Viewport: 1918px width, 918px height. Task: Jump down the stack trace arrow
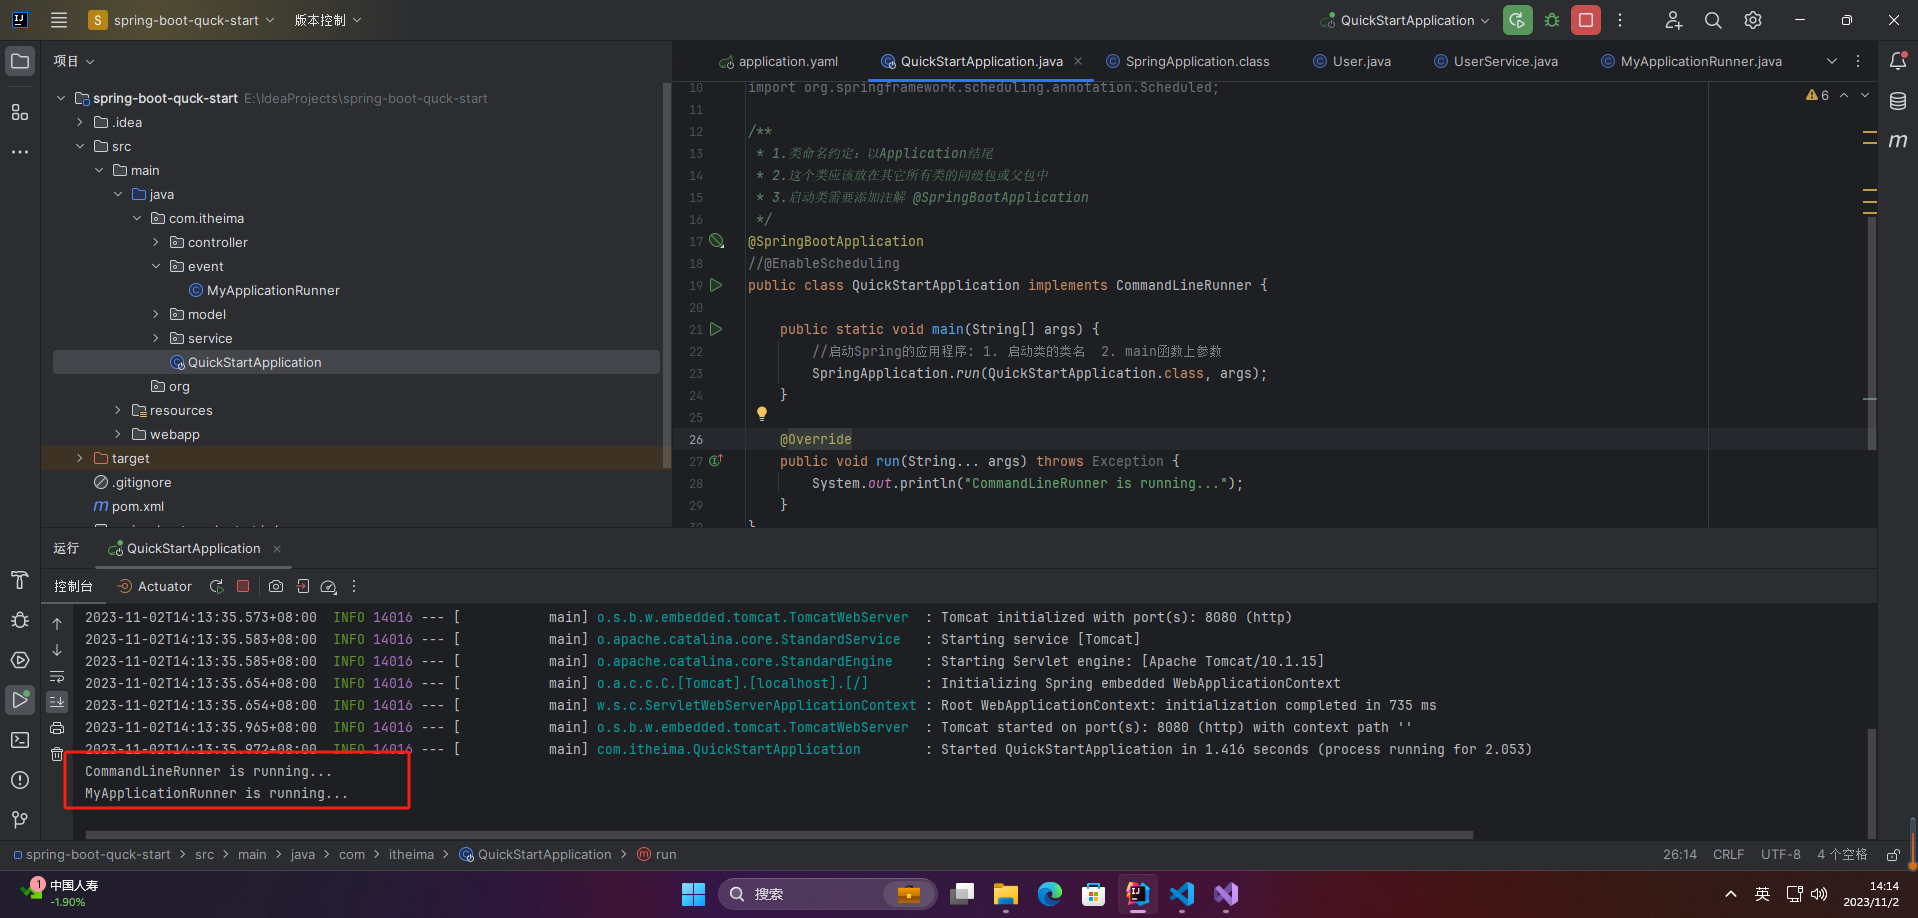[x=57, y=650]
